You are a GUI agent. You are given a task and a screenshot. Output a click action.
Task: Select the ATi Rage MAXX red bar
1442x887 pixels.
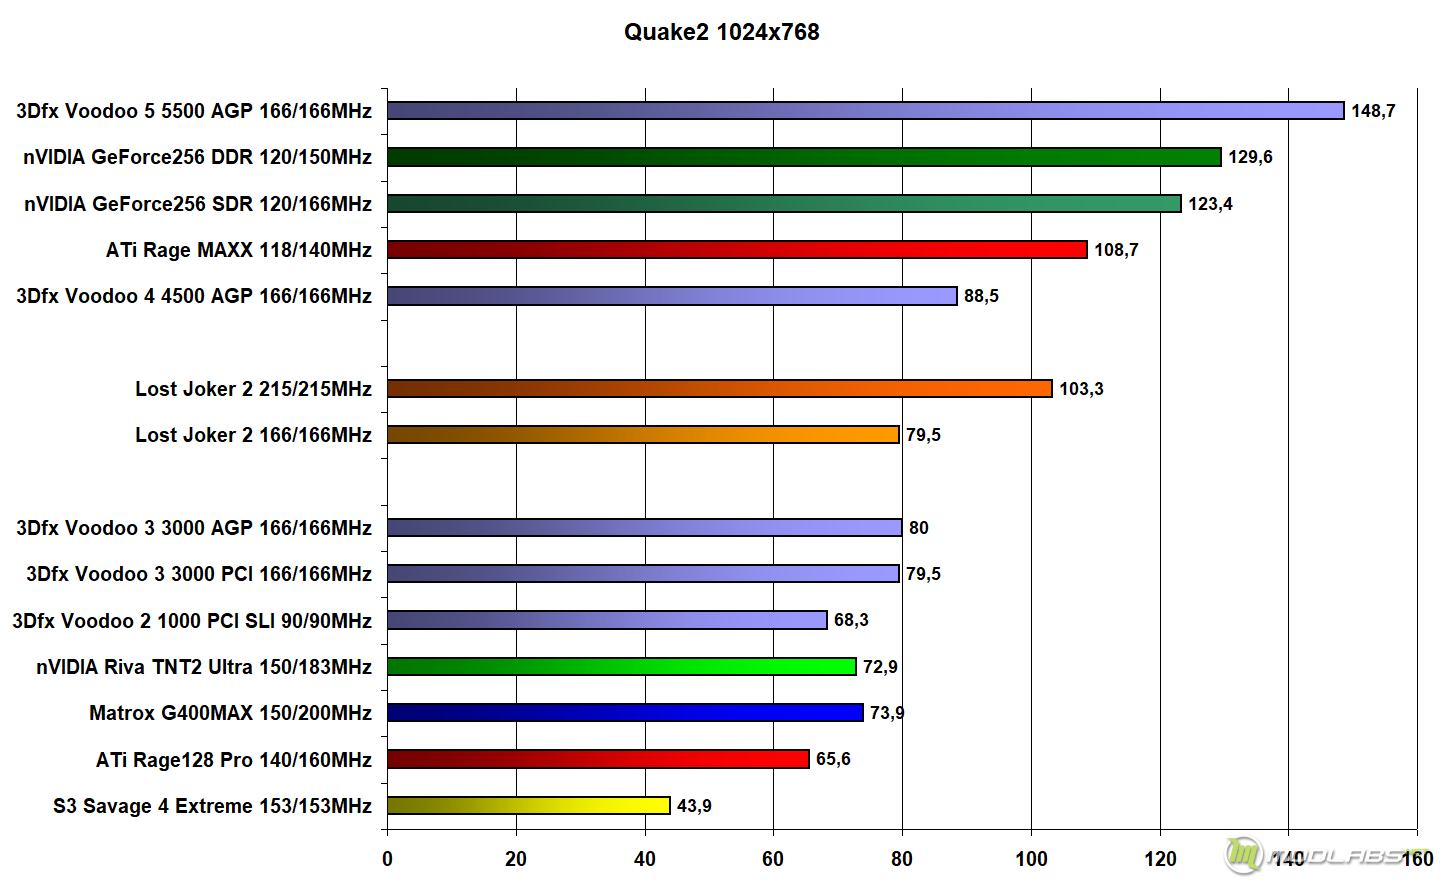pyautogui.click(x=737, y=250)
